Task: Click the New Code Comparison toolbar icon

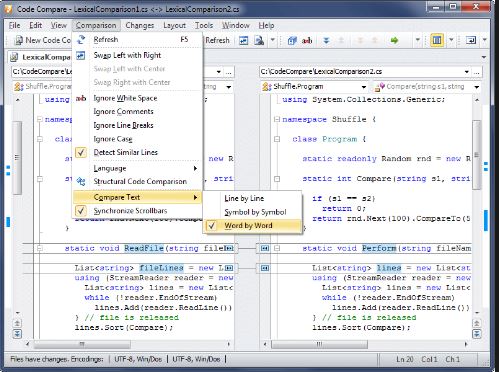Action: [x=19, y=41]
